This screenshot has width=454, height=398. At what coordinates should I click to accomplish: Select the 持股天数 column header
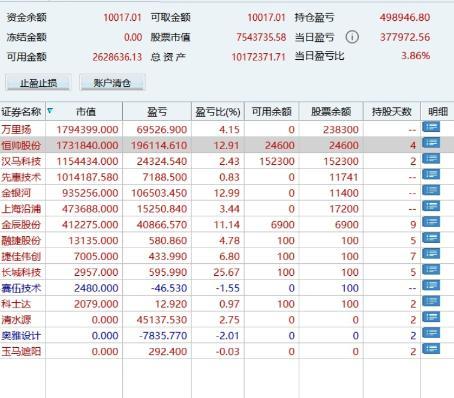(392, 112)
